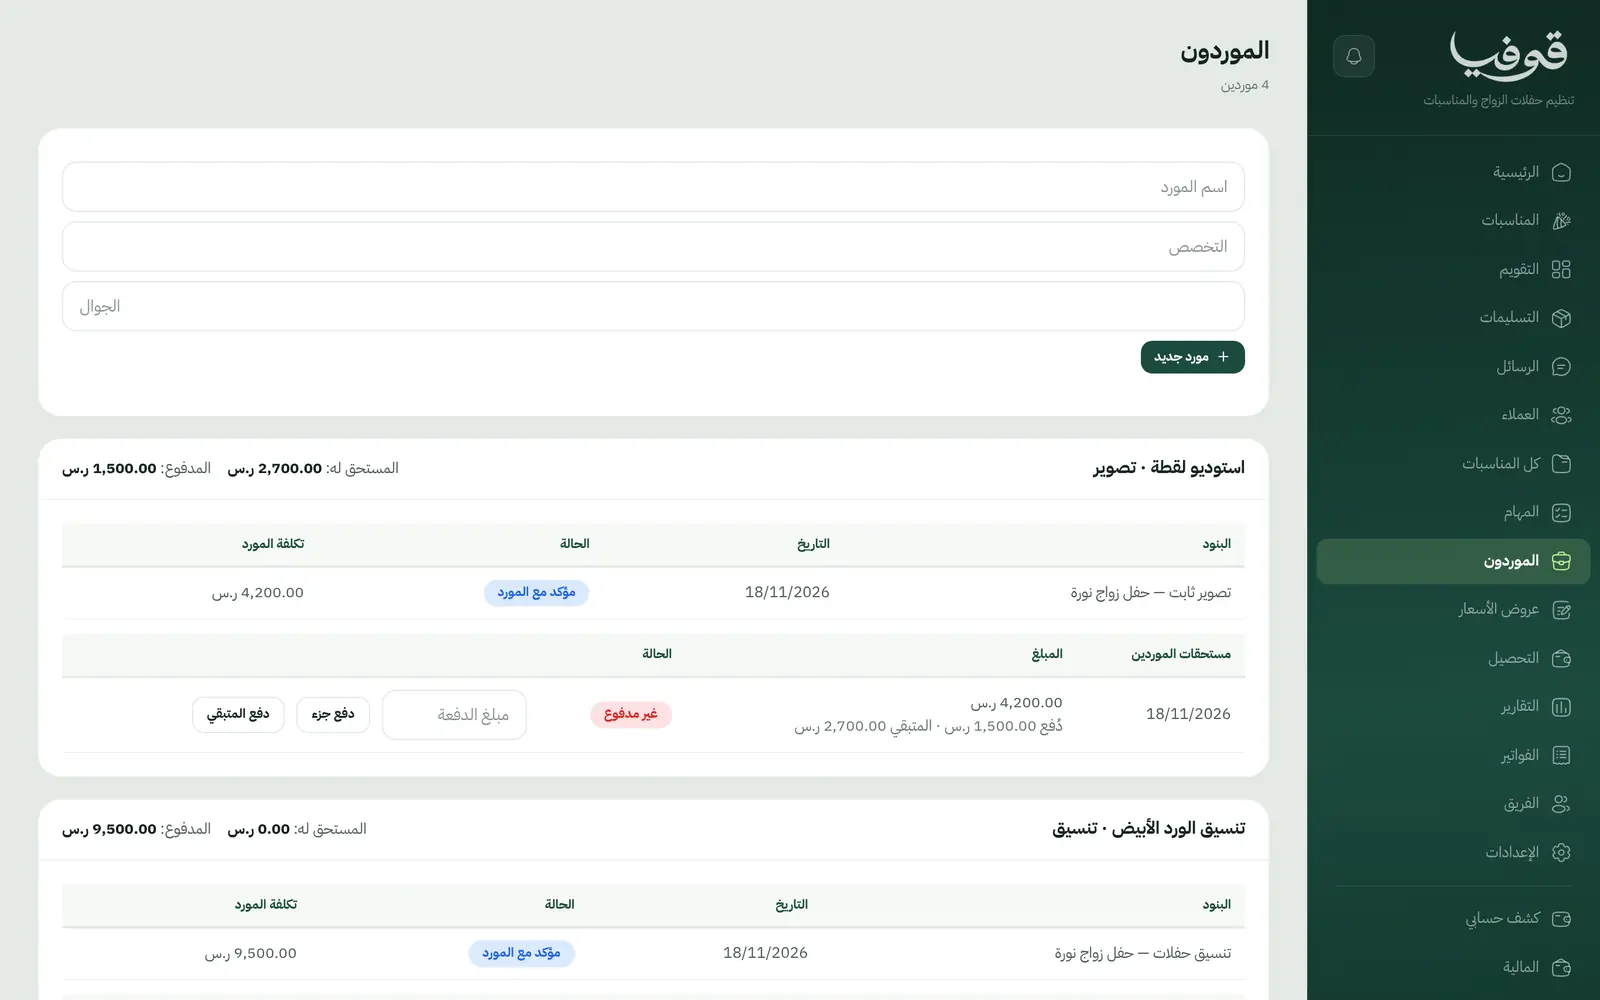The width and height of the screenshot is (1600, 1000).
Task: Click the المالية icon in sidebar
Action: (x=1561, y=967)
